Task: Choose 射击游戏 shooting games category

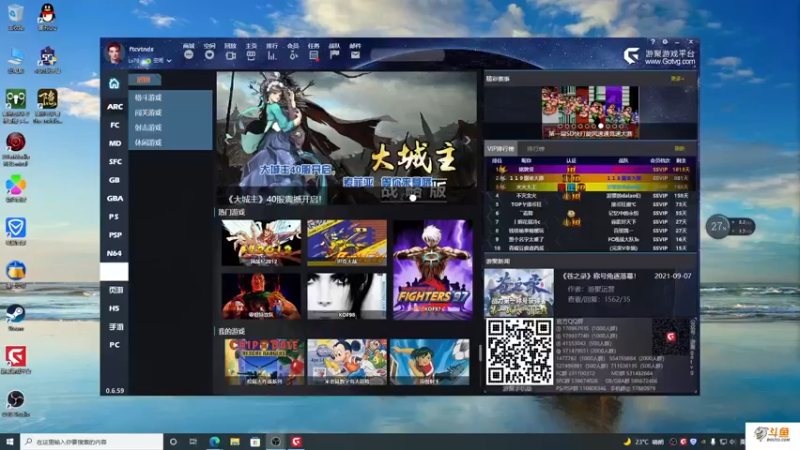Action: tap(148, 128)
